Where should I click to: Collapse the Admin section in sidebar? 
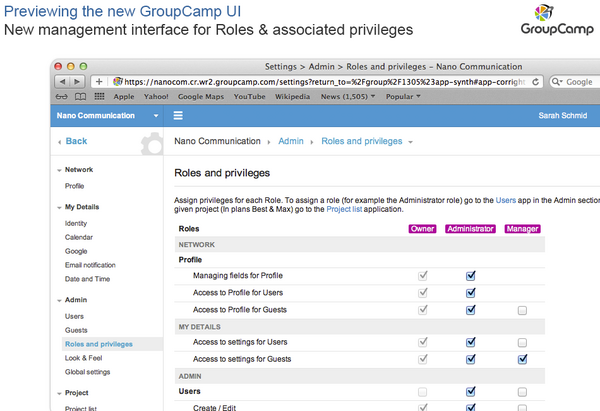click(59, 300)
